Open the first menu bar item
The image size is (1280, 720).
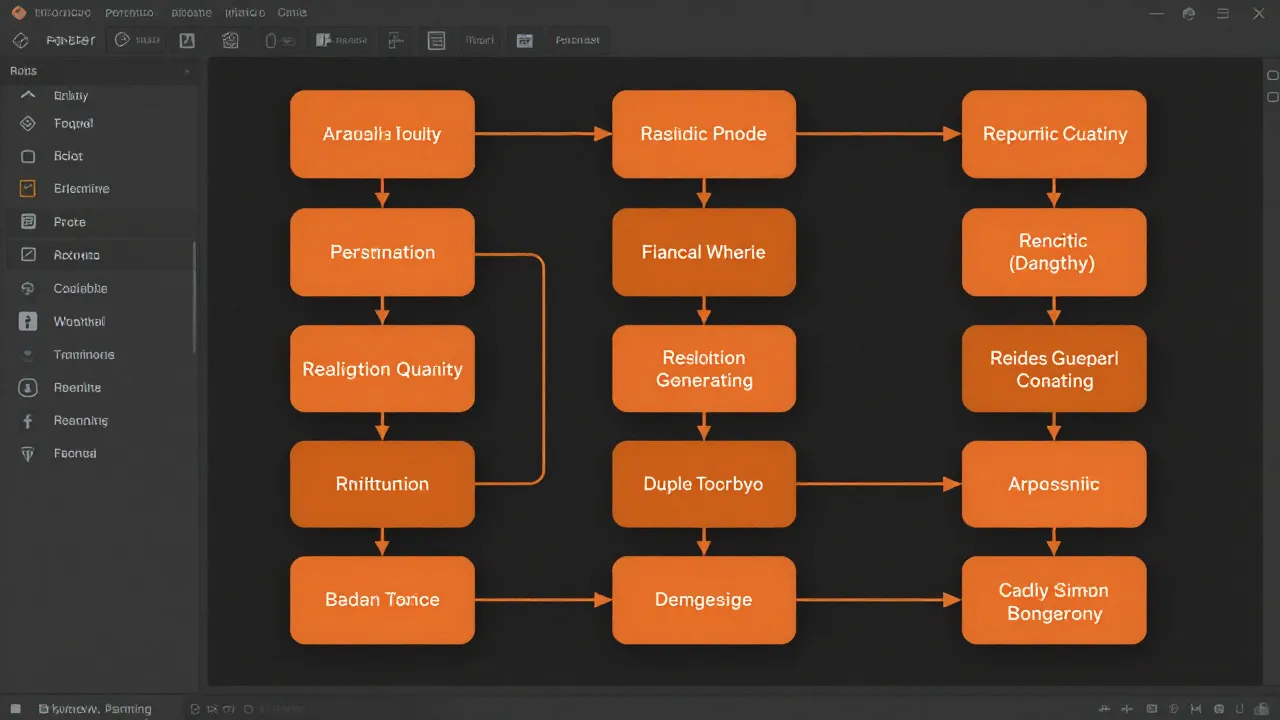[62, 14]
